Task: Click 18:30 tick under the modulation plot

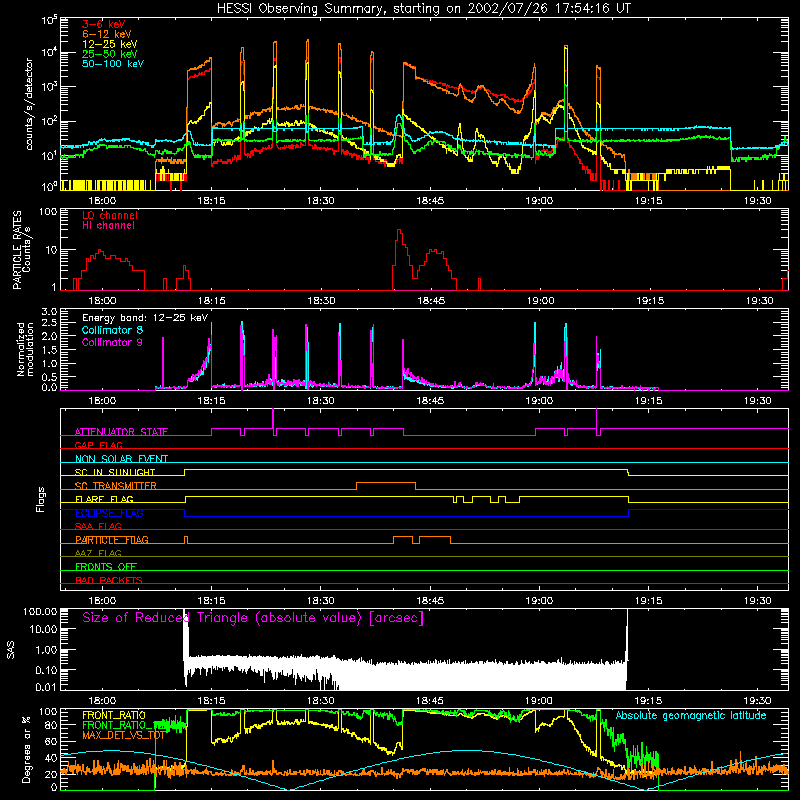Action: [320, 401]
